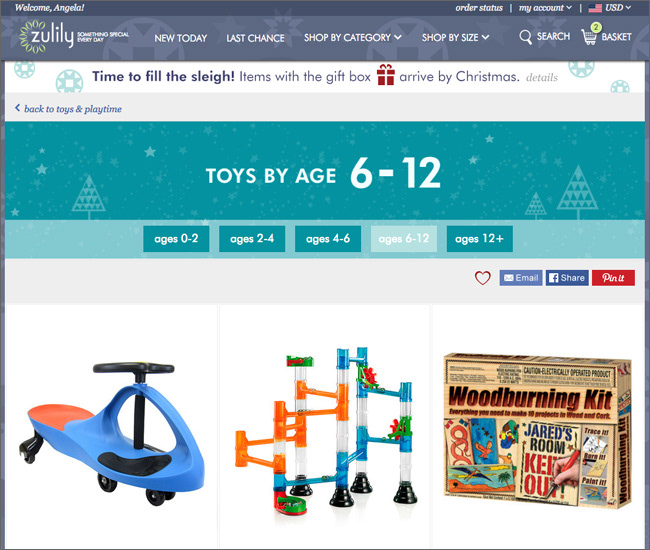
Task: Open the New Today section
Action: 181,38
